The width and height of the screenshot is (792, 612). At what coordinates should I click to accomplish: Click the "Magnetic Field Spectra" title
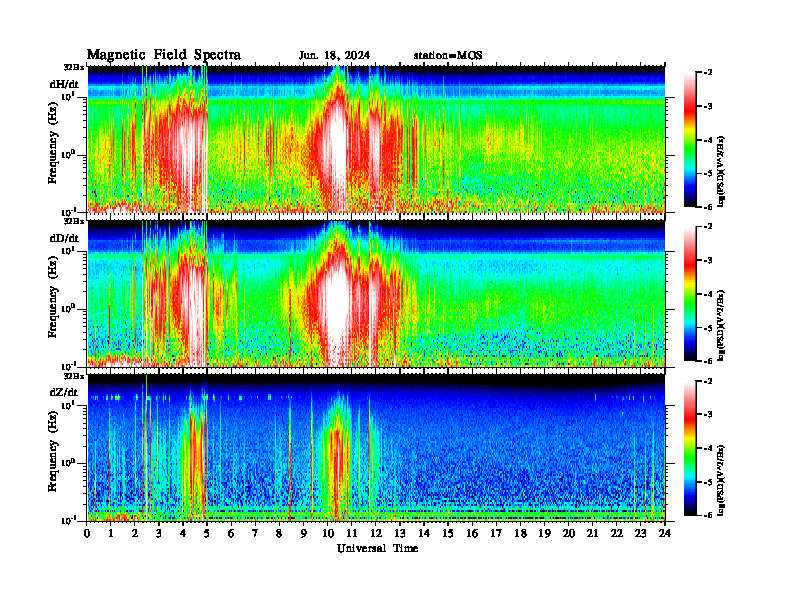(164, 55)
